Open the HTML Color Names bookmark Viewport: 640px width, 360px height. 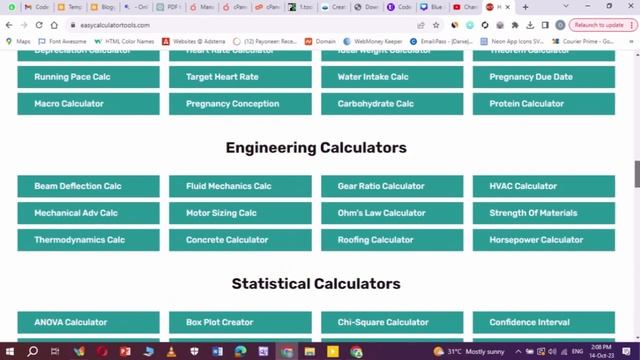pyautogui.click(x=124, y=41)
